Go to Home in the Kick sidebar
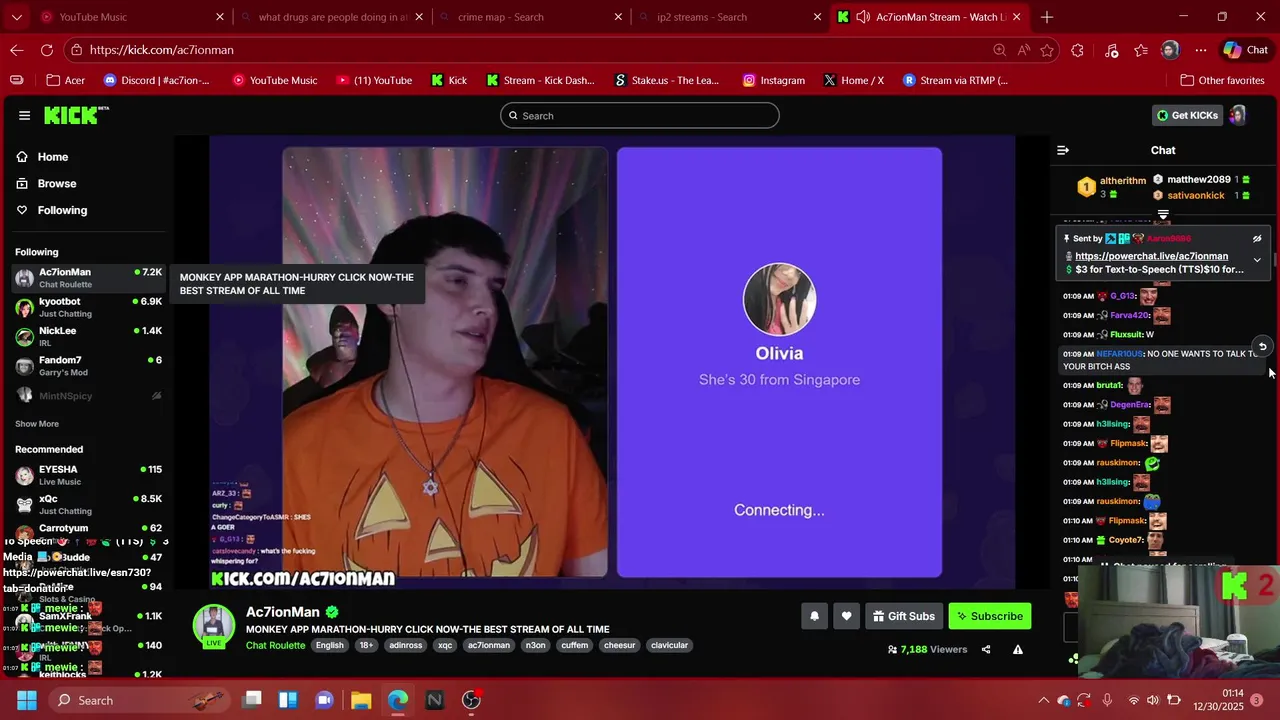The width and height of the screenshot is (1280, 720). click(53, 157)
